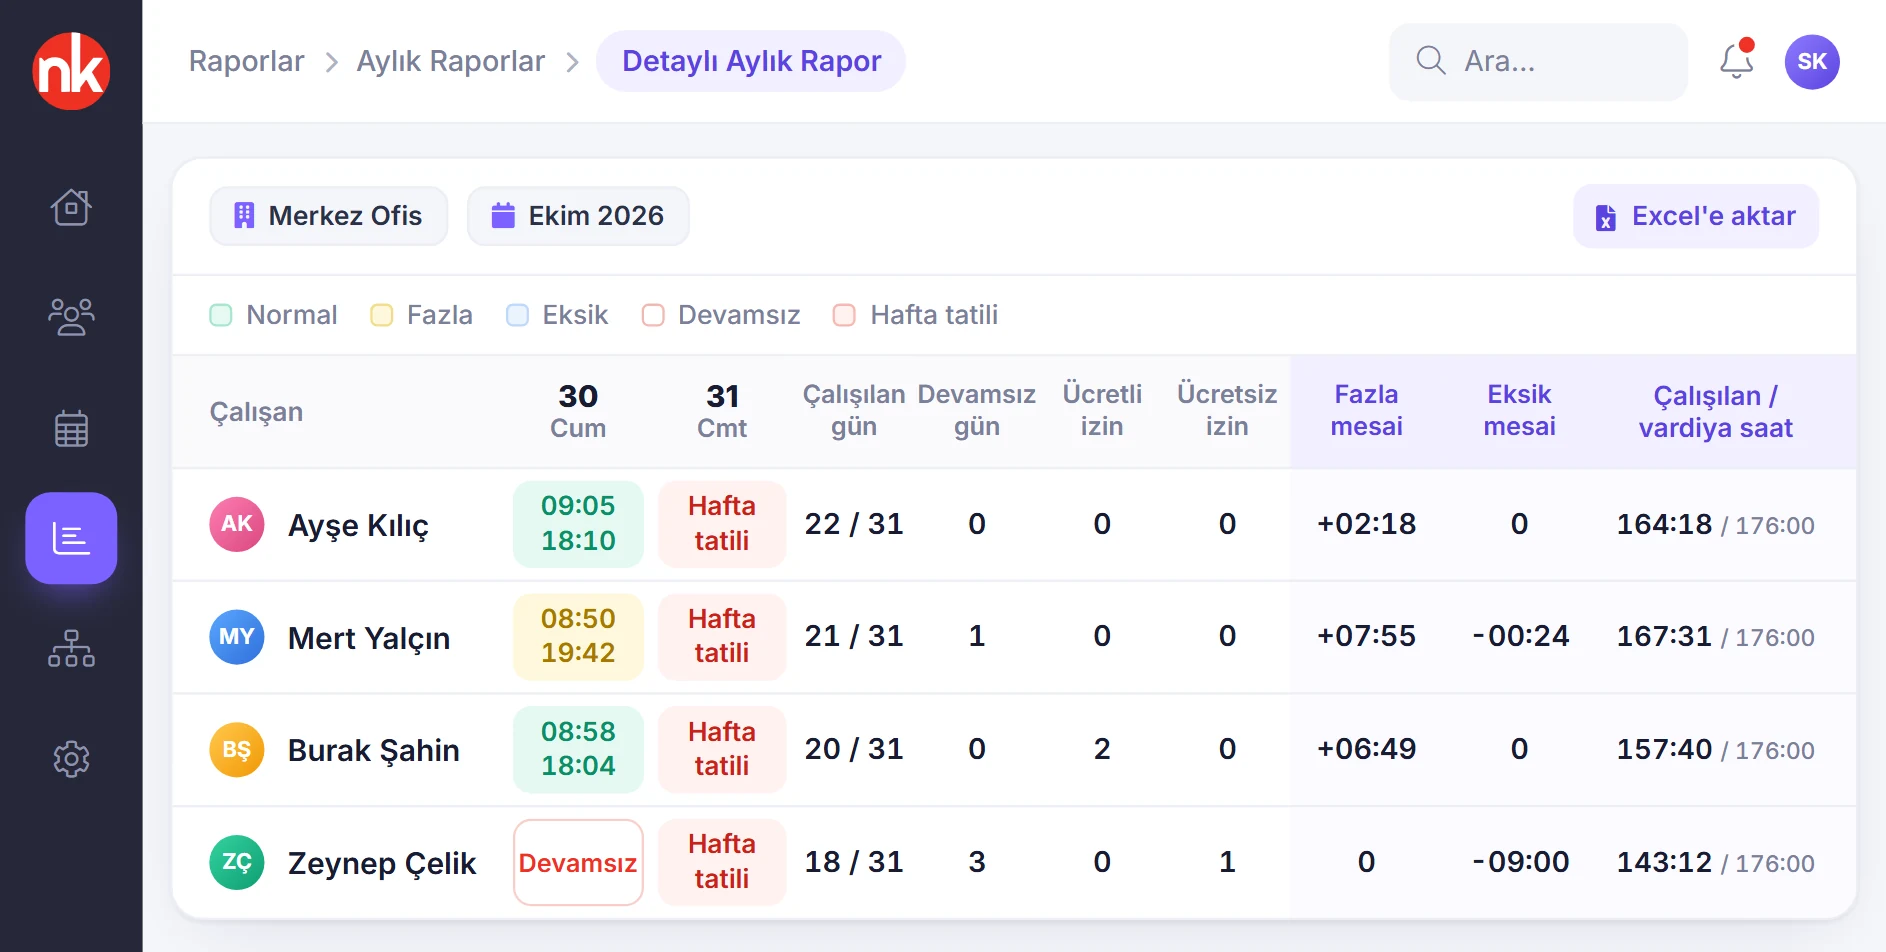
Task: Toggle the Normal legend filter
Action: 273,315
